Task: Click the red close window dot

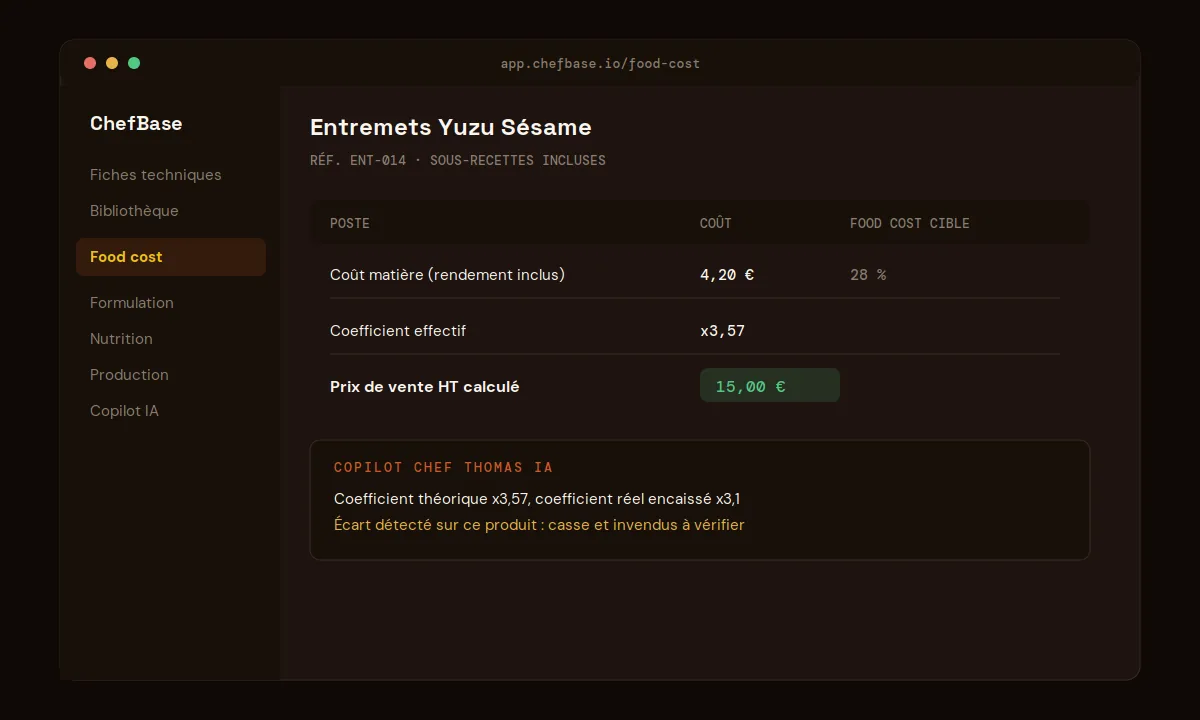Action: [90, 63]
